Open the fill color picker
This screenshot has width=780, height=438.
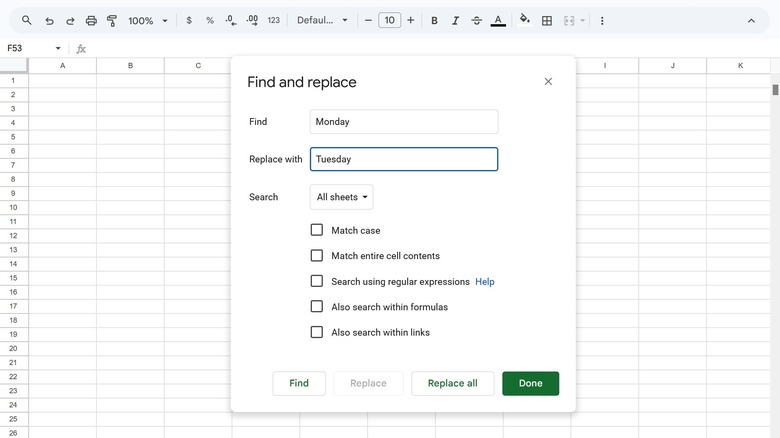click(x=524, y=20)
